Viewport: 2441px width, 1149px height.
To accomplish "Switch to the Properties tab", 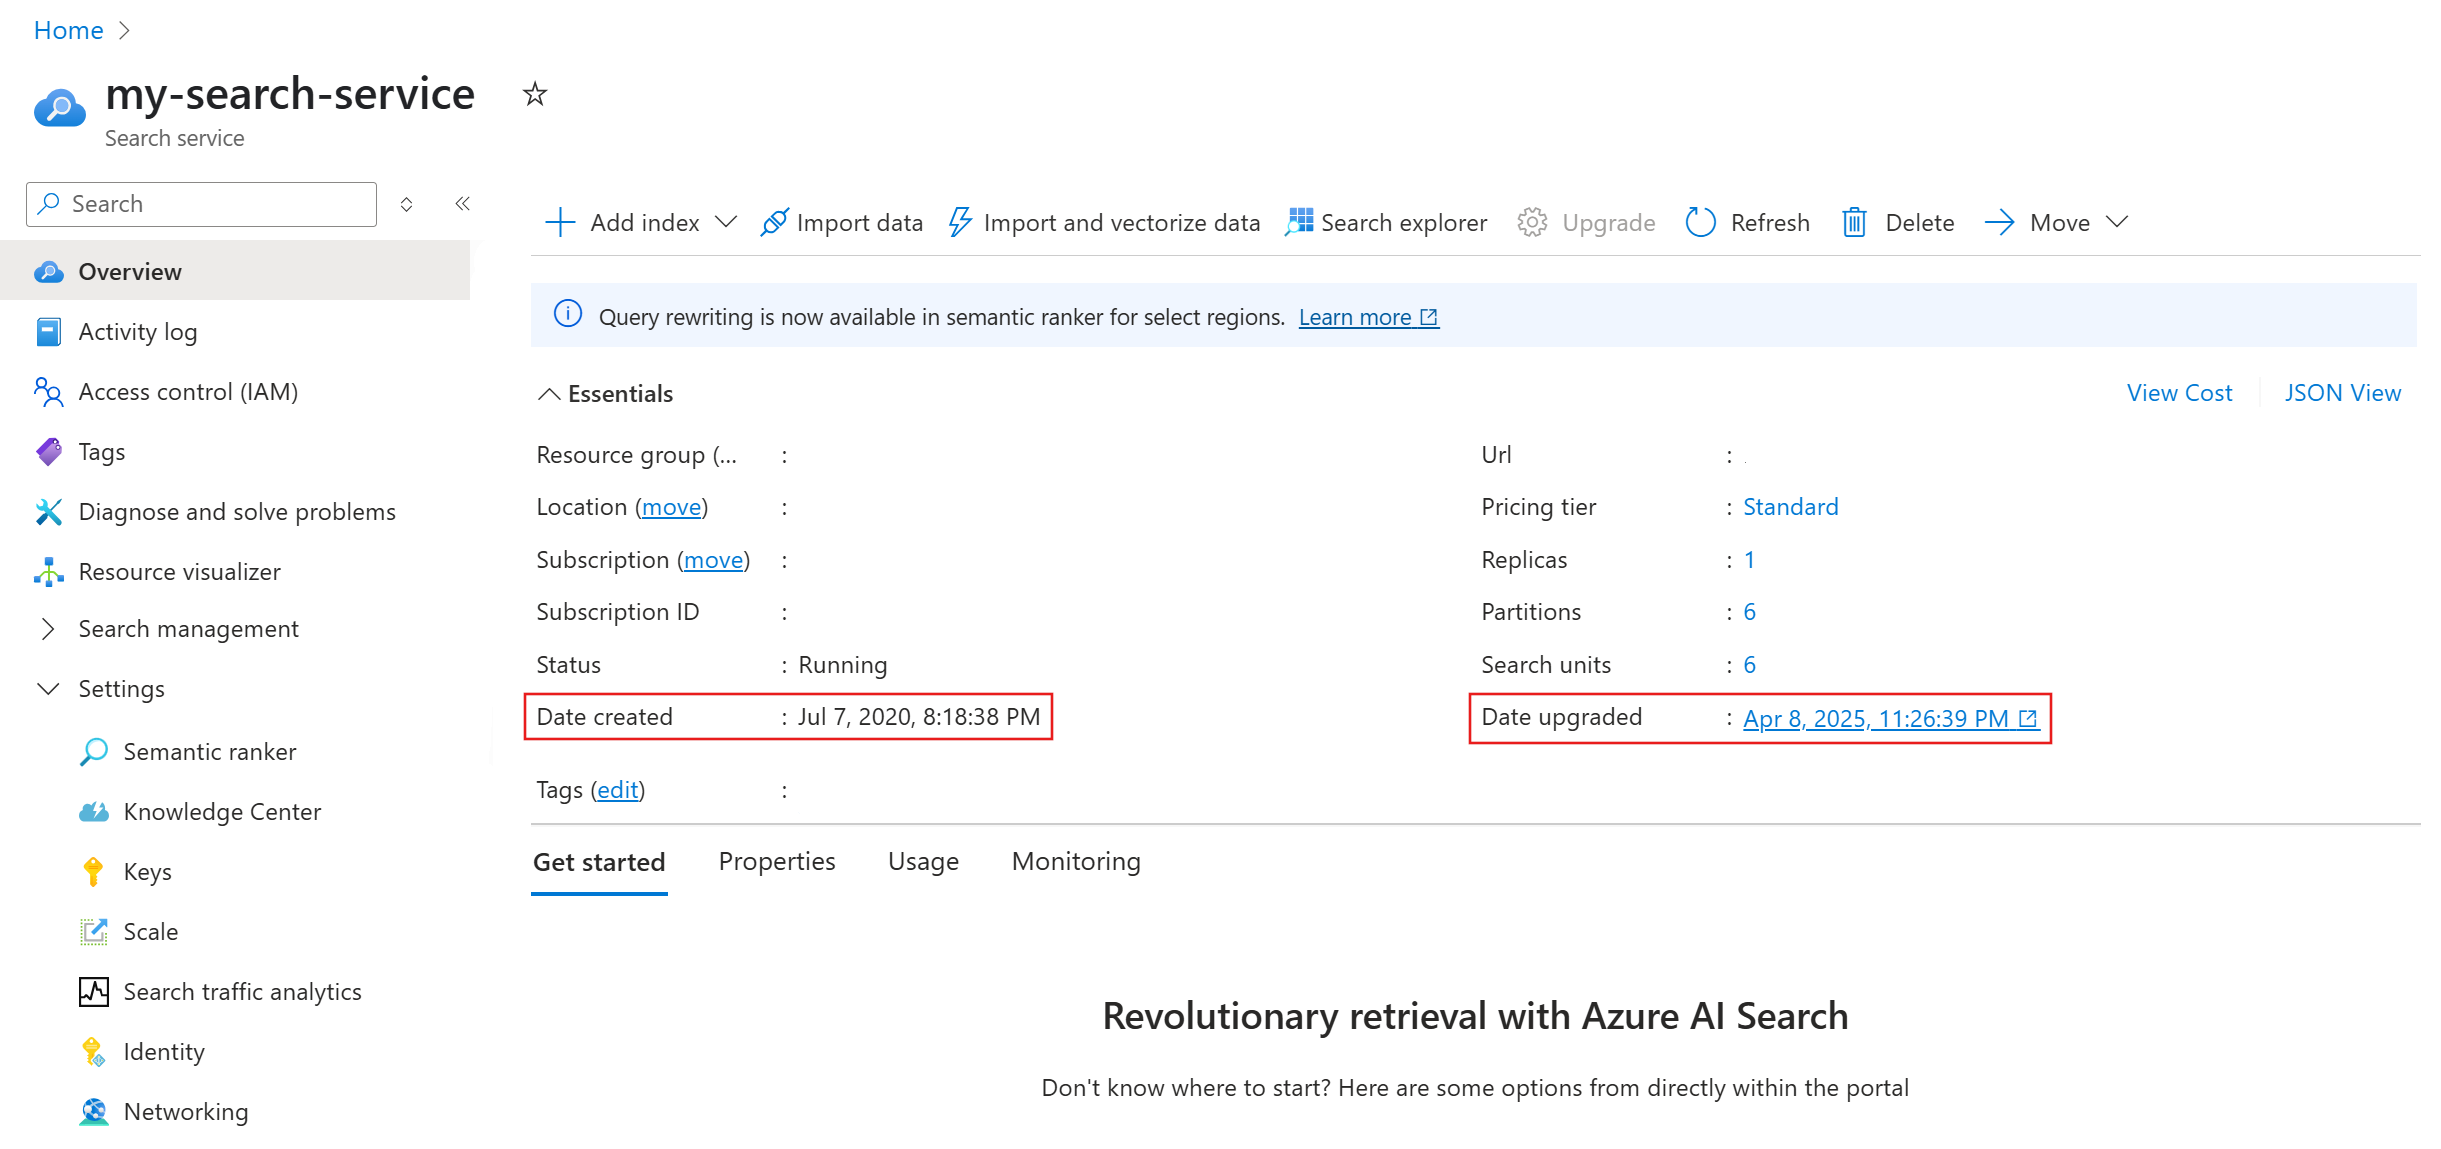I will click(x=776, y=861).
